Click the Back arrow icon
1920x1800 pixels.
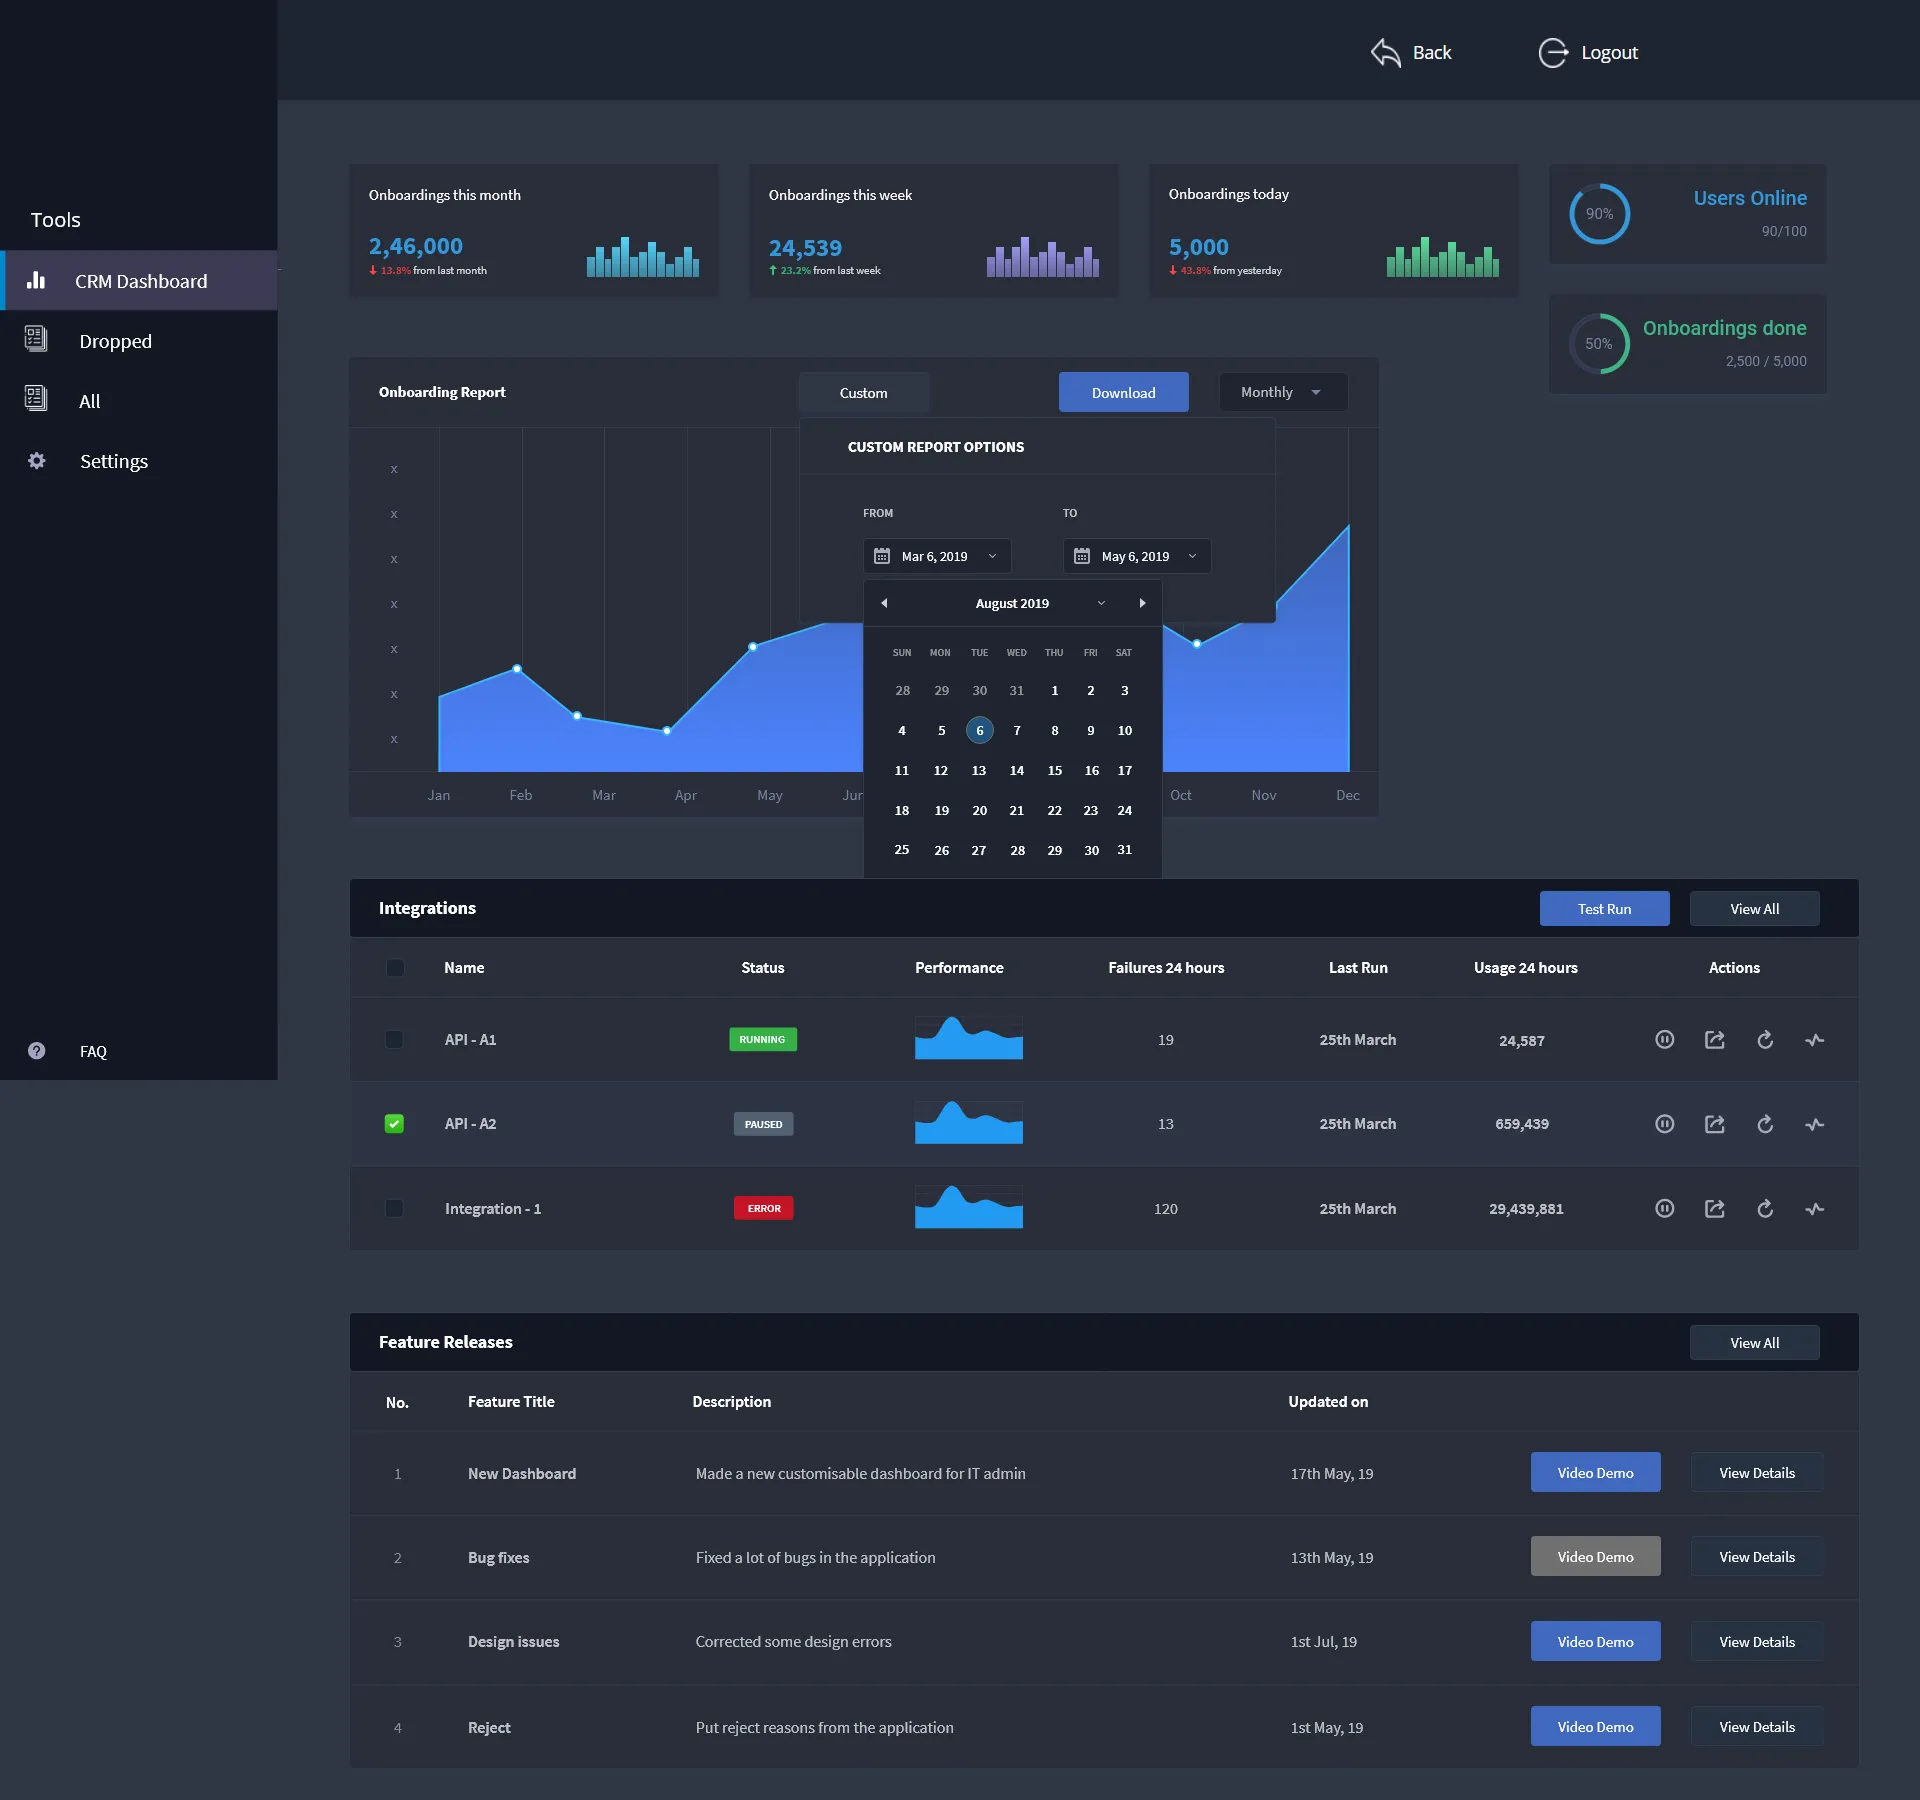click(1386, 53)
